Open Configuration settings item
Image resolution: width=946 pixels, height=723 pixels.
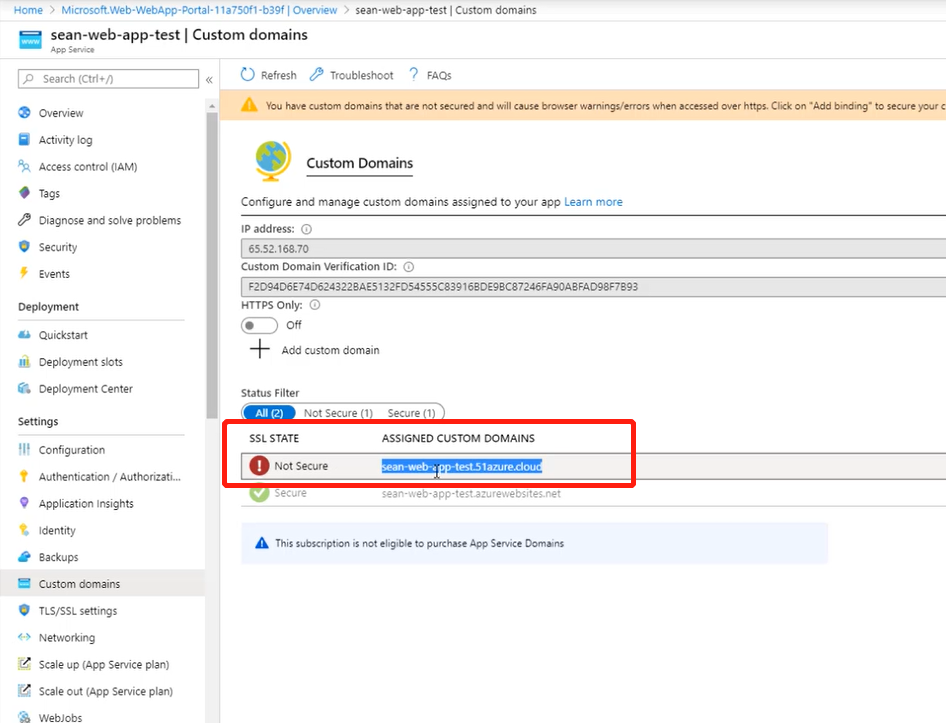(72, 450)
